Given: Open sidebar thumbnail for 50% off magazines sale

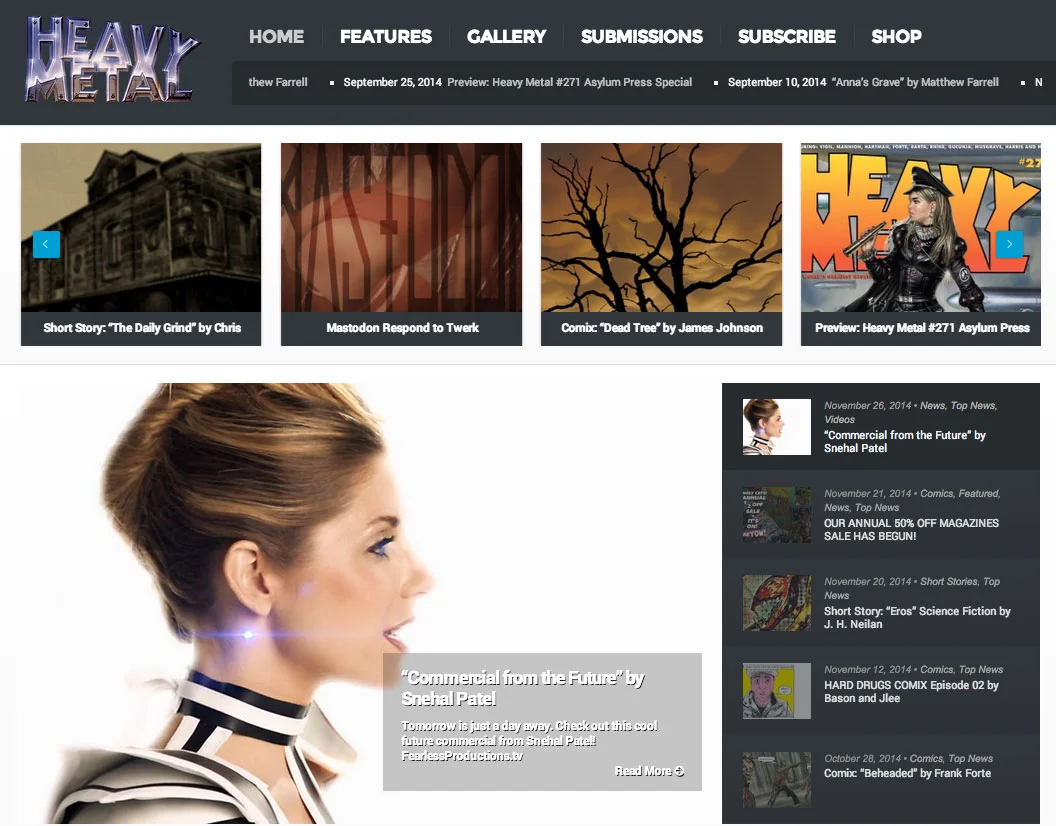Looking at the screenshot, I should pyautogui.click(x=777, y=515).
